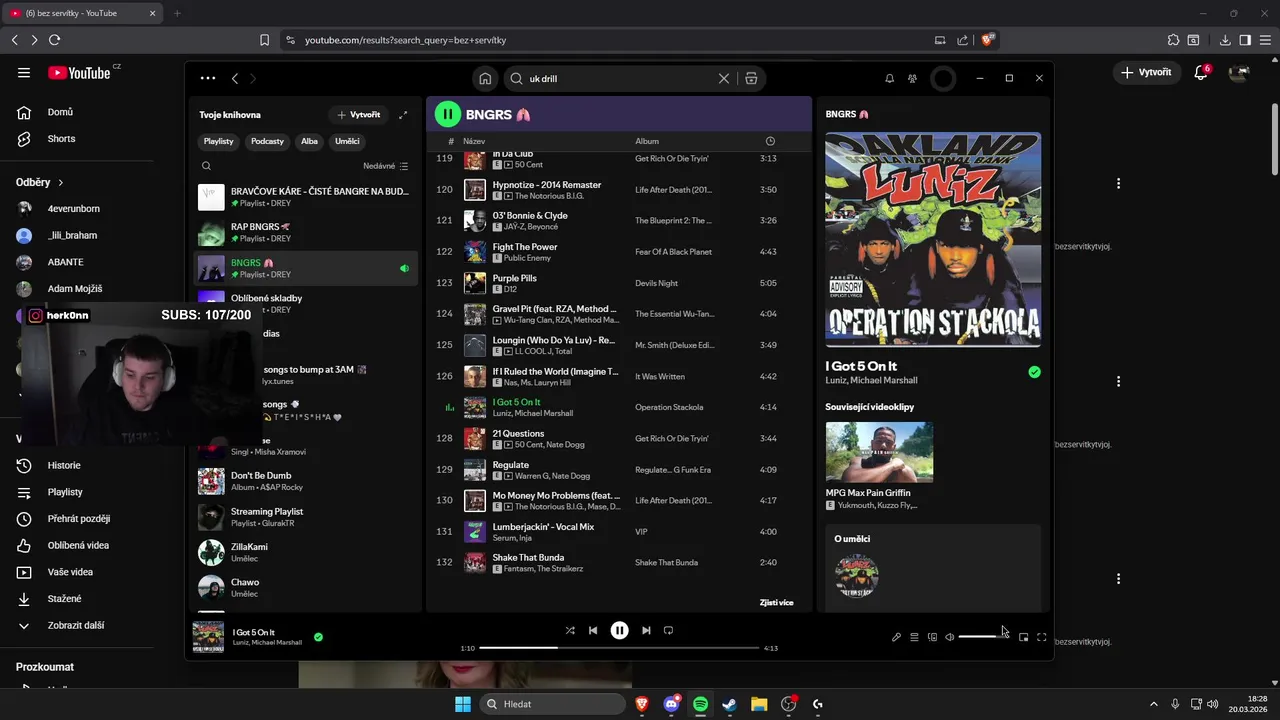Skip to next track
Viewport: 1280px width, 720px height.
(646, 630)
